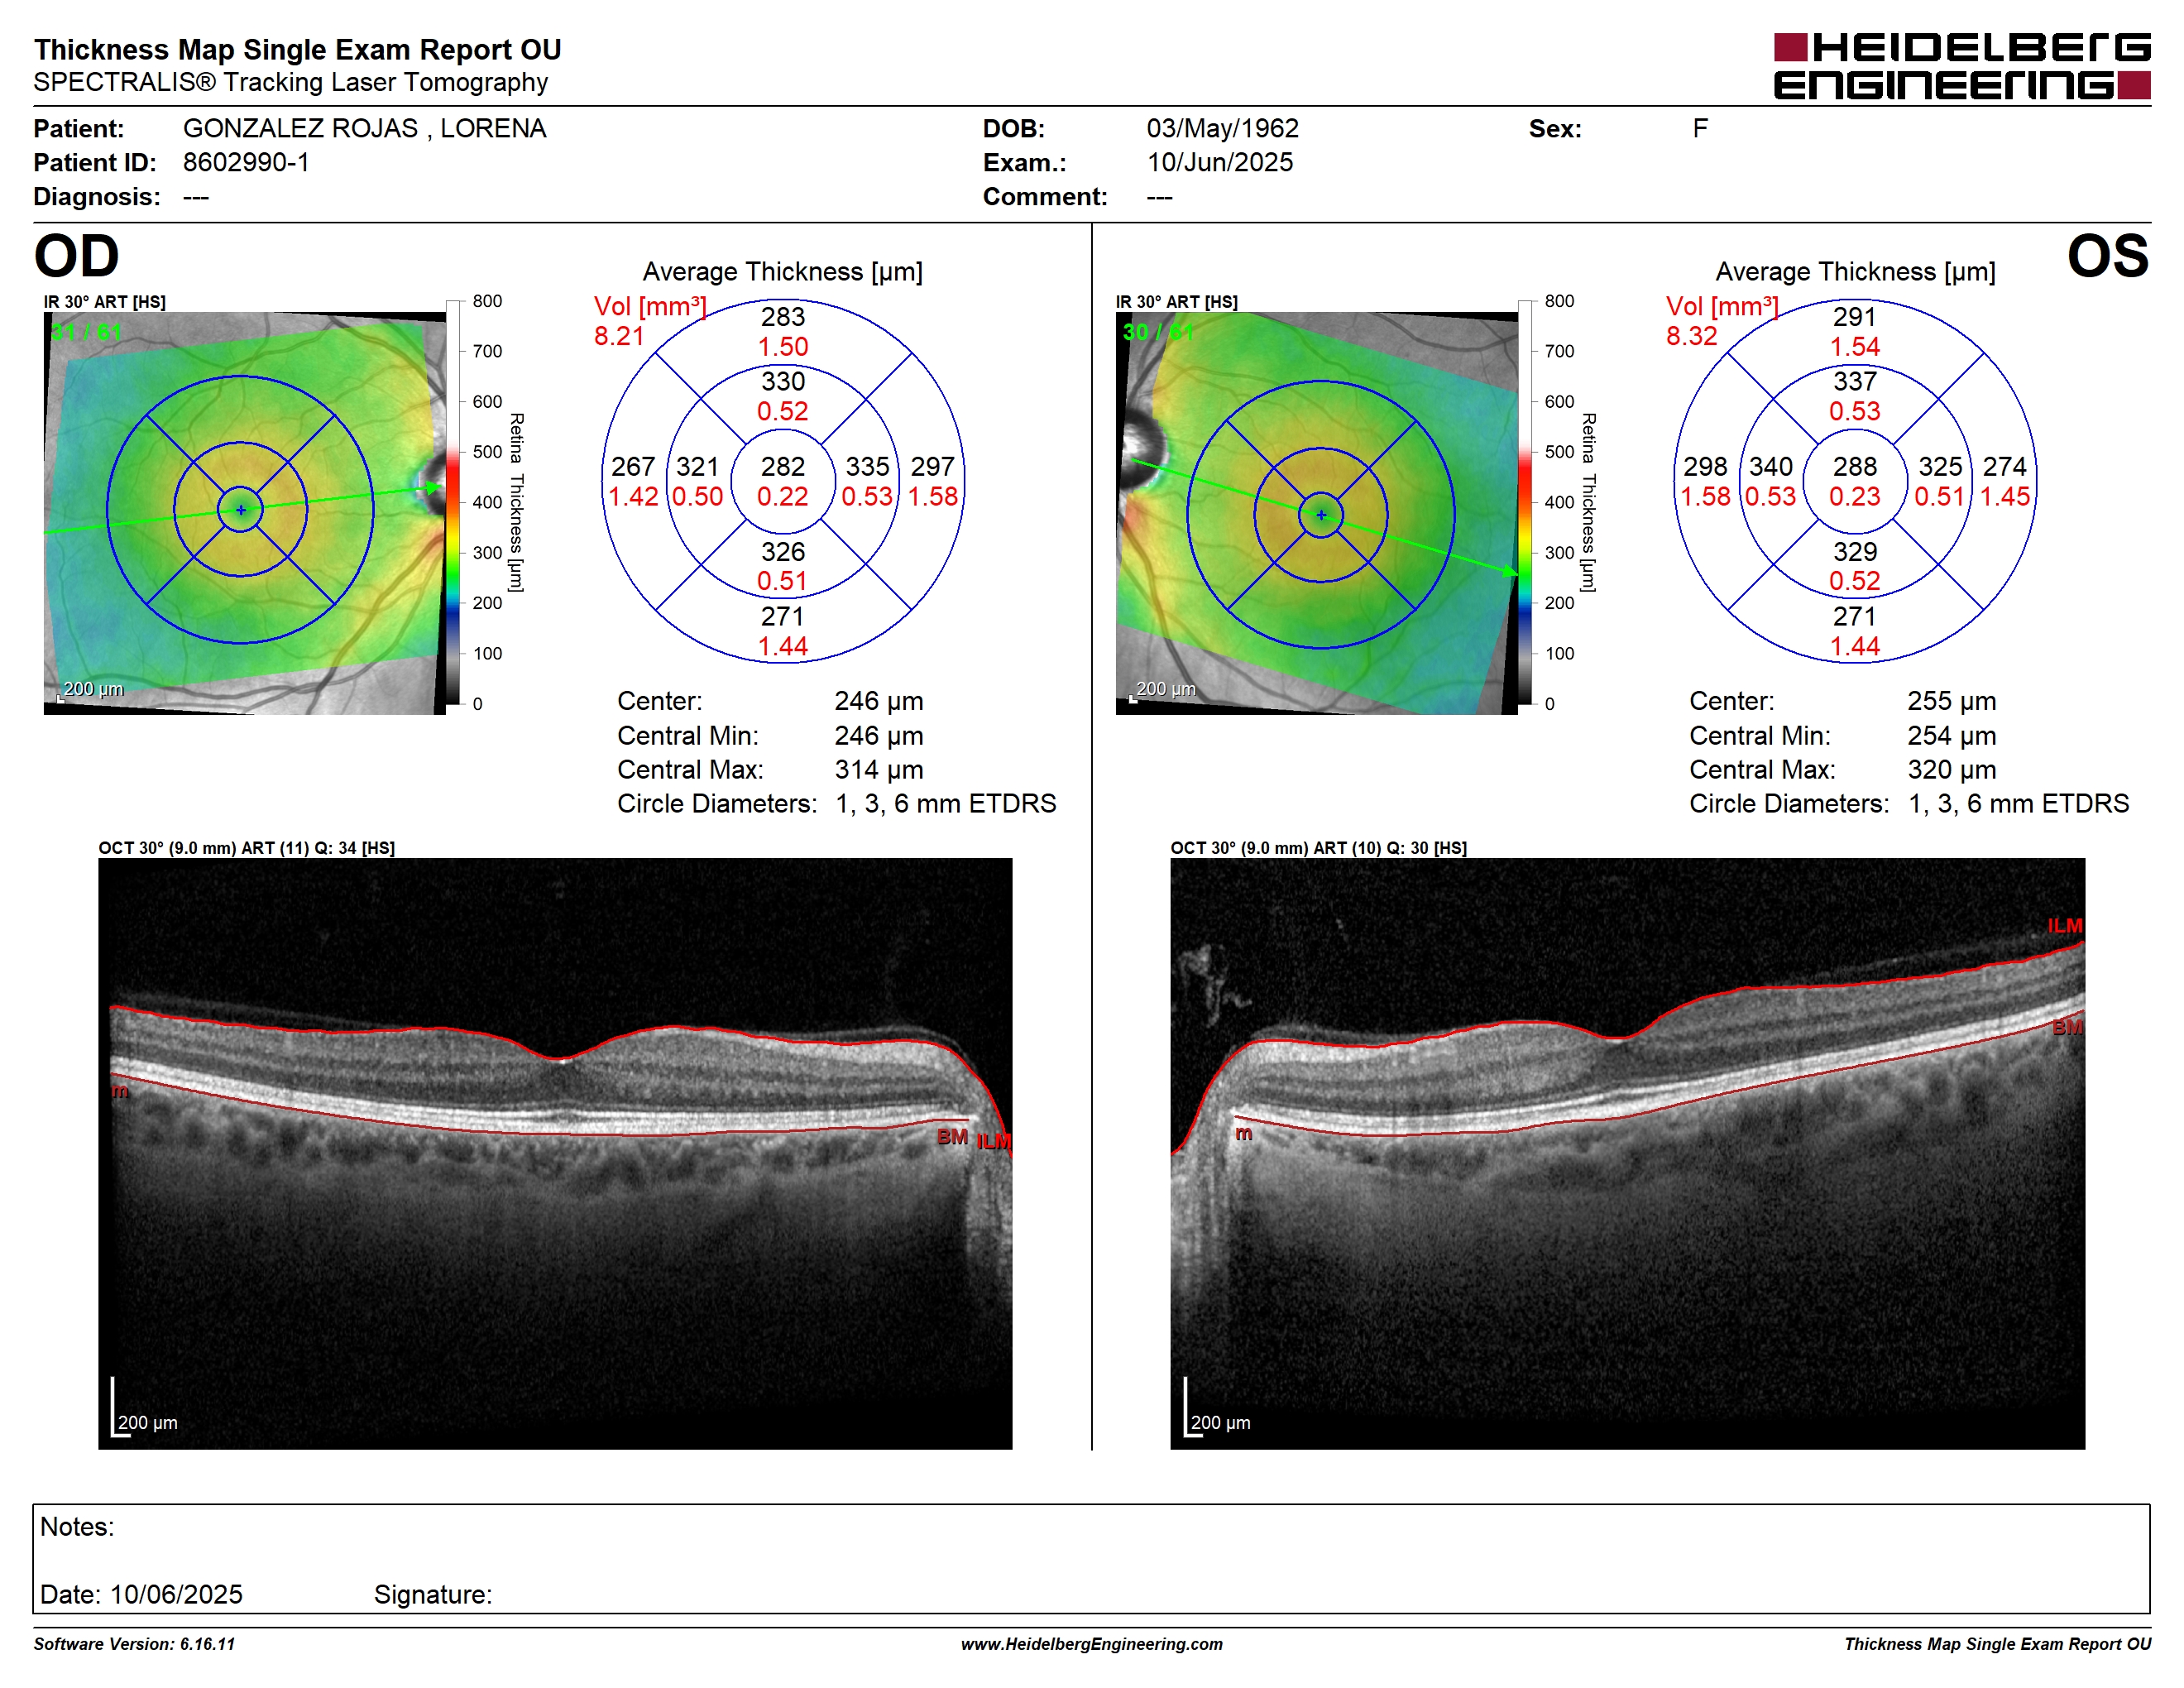Screen dimensions: 2184x1688
Task: Click OS inner superior thickness 337
Action: click(1855, 381)
